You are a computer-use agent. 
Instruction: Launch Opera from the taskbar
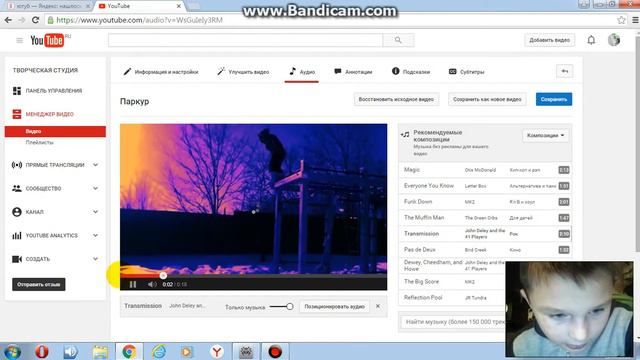pos(42,351)
